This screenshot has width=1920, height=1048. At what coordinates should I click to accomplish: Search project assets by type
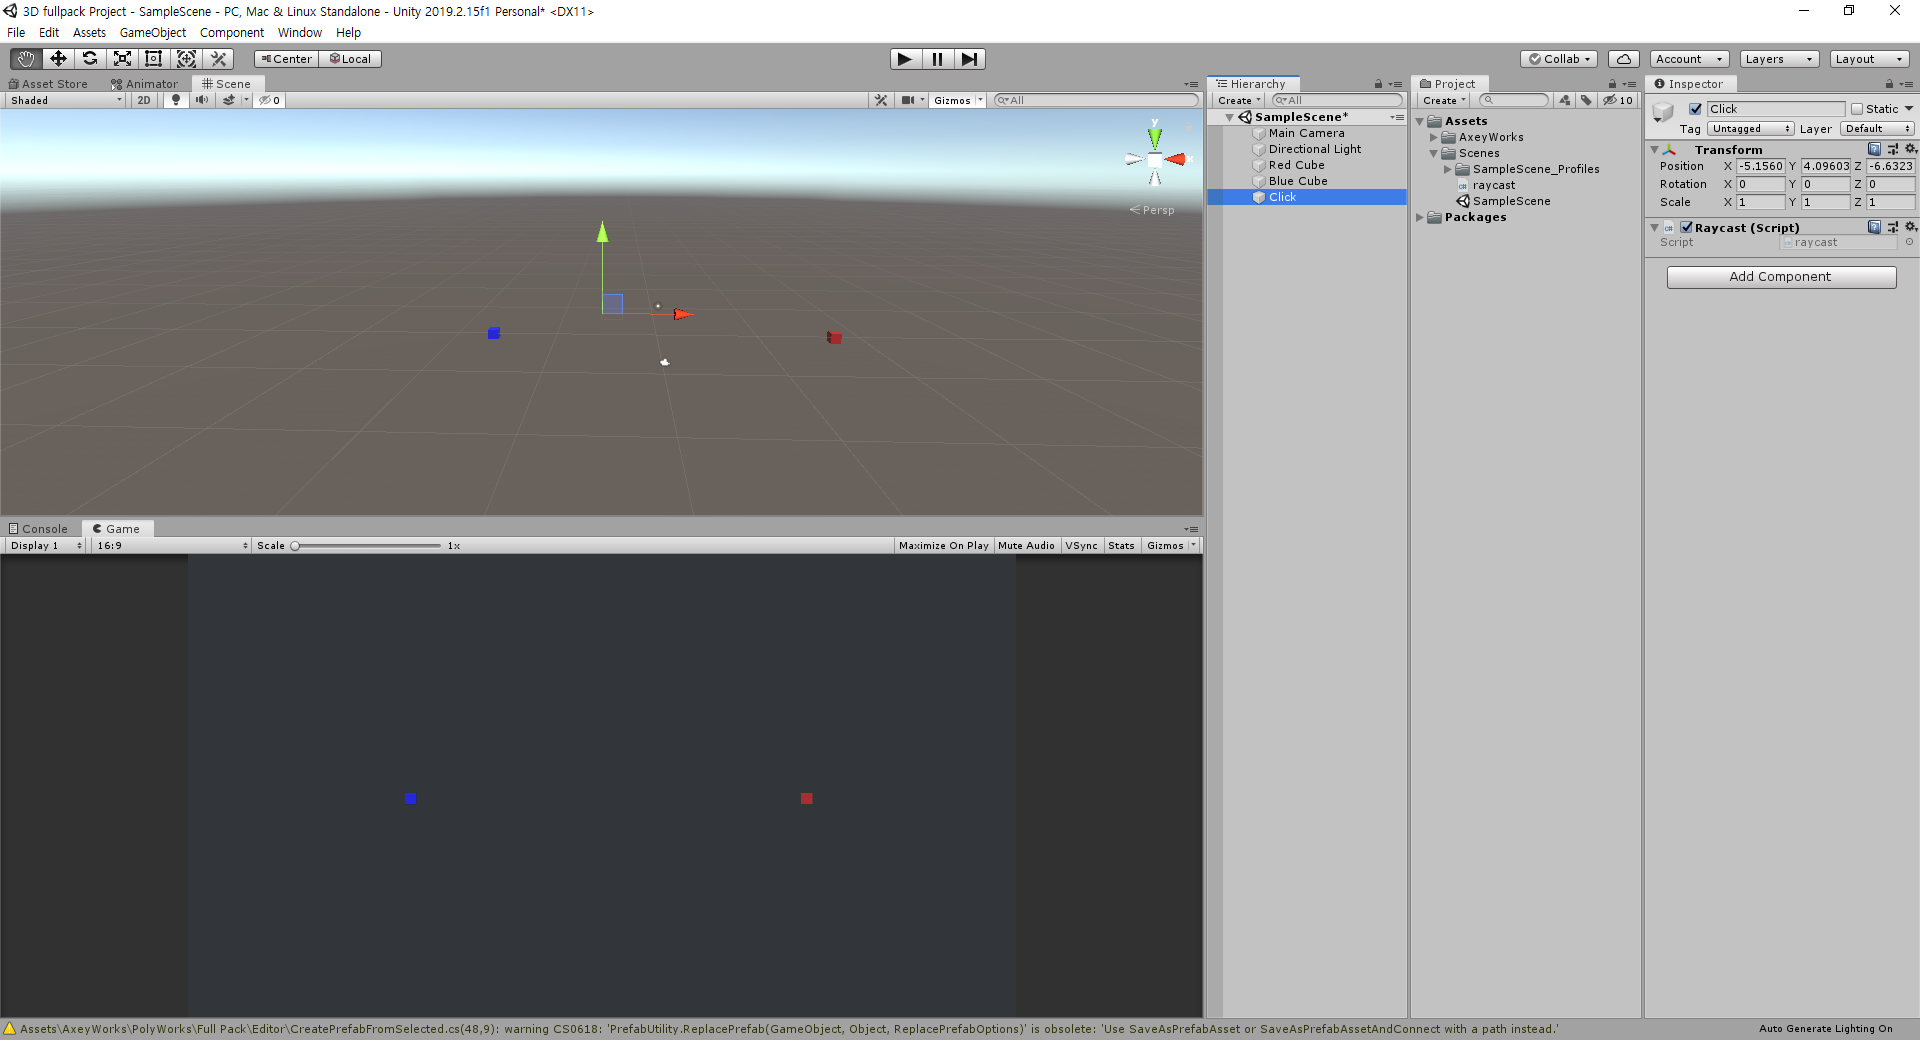click(x=1565, y=100)
